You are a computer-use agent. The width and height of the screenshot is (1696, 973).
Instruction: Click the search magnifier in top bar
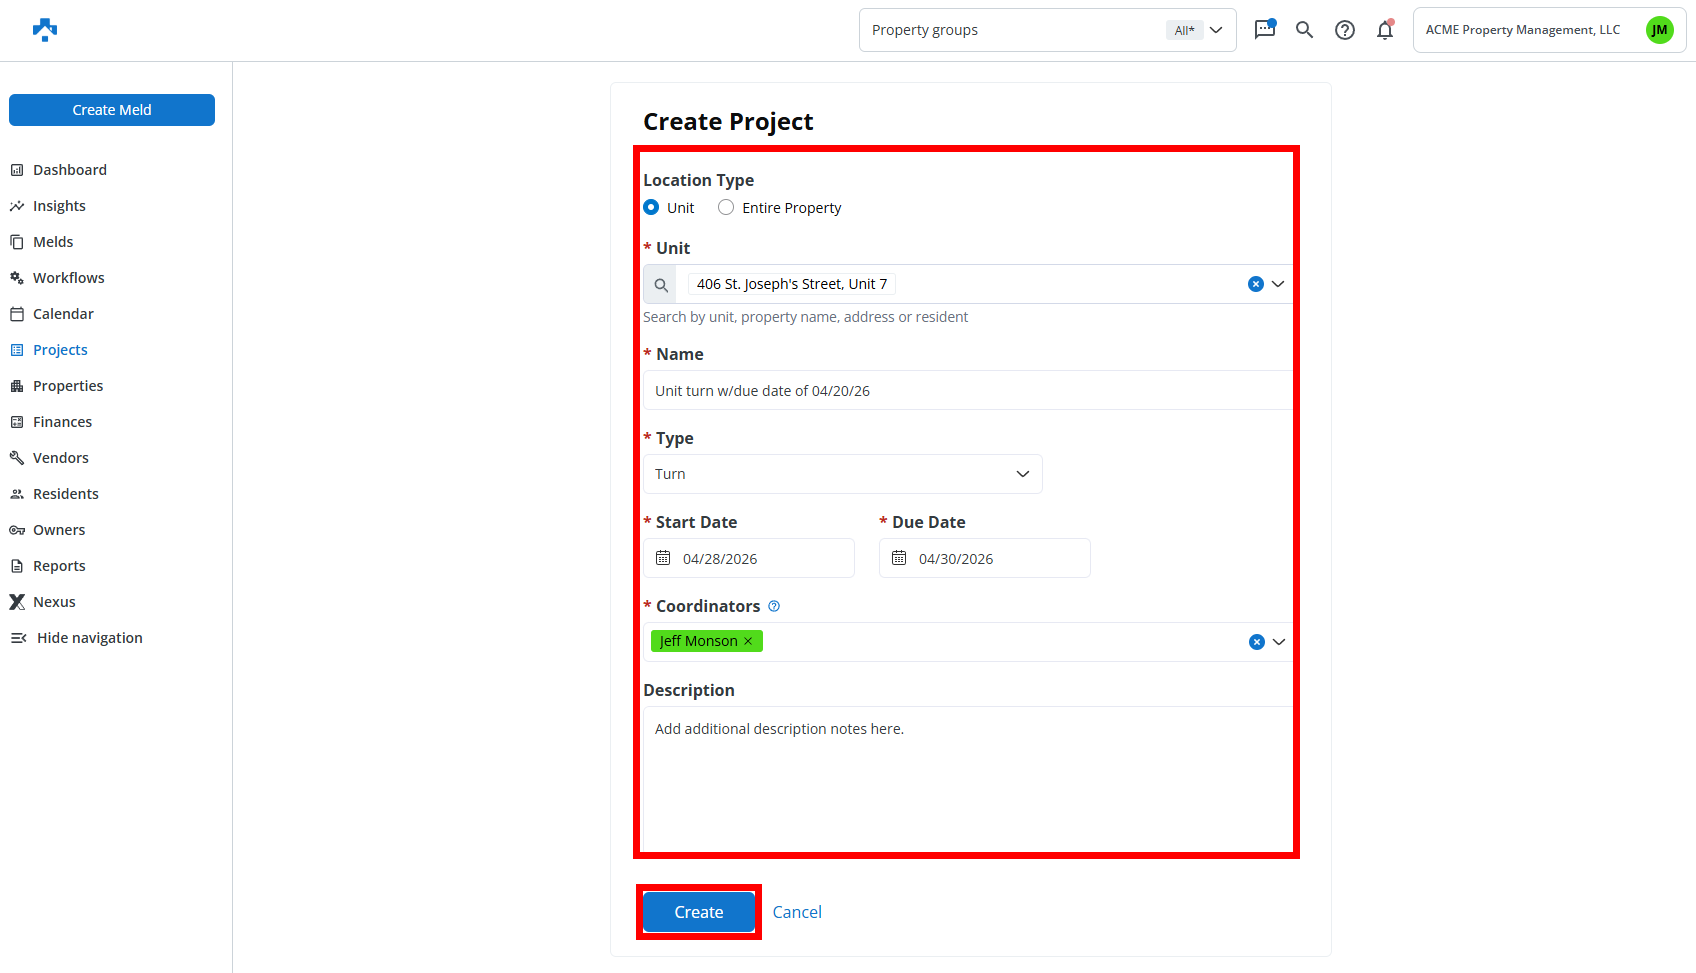click(1304, 30)
